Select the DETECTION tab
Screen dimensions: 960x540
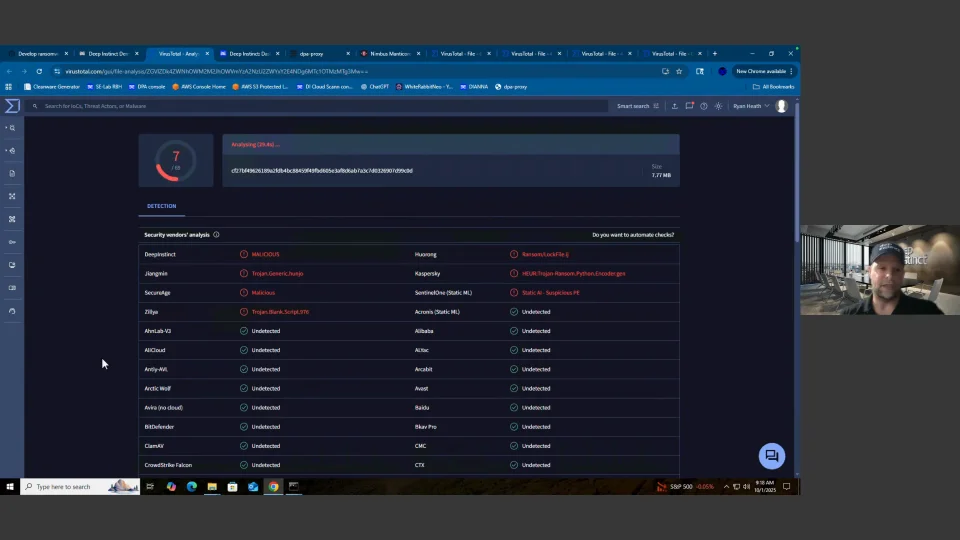162,206
